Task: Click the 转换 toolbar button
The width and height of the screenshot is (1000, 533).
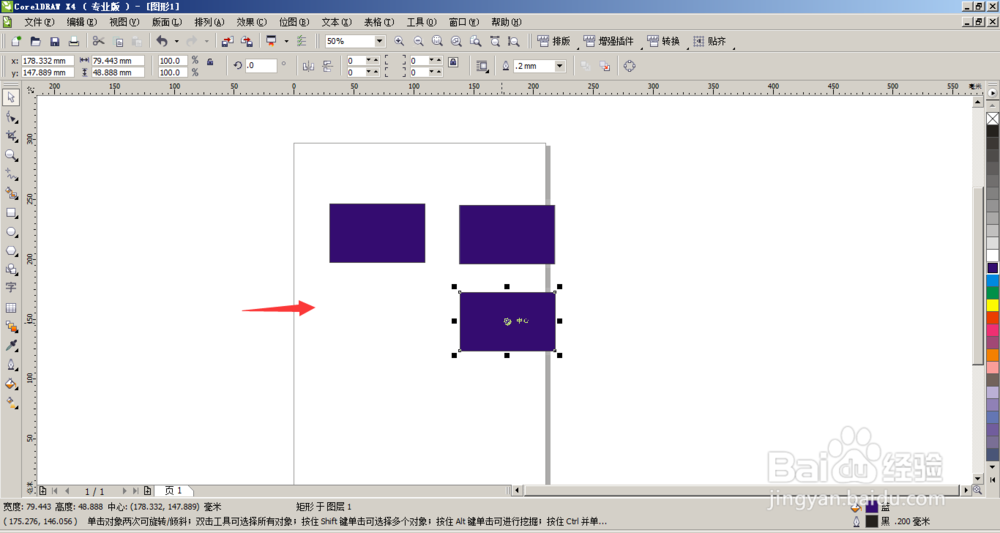Action: [x=663, y=41]
